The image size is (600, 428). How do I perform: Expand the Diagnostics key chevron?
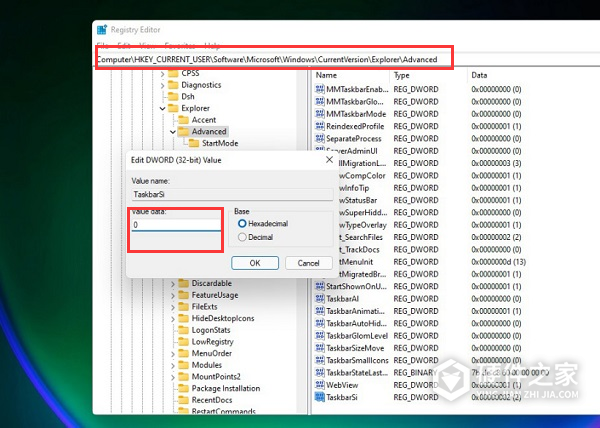[x=160, y=85]
